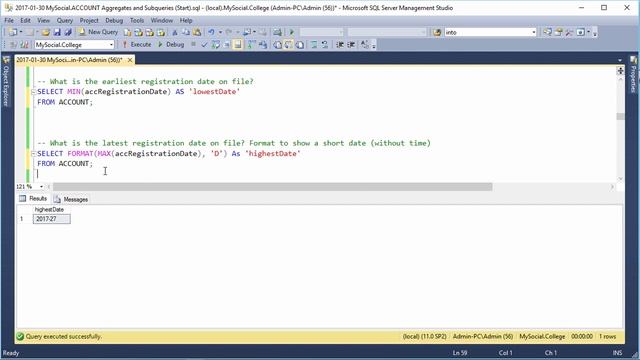The height and width of the screenshot is (360, 640).
Task: Click the Debug button
Action: coord(171,44)
